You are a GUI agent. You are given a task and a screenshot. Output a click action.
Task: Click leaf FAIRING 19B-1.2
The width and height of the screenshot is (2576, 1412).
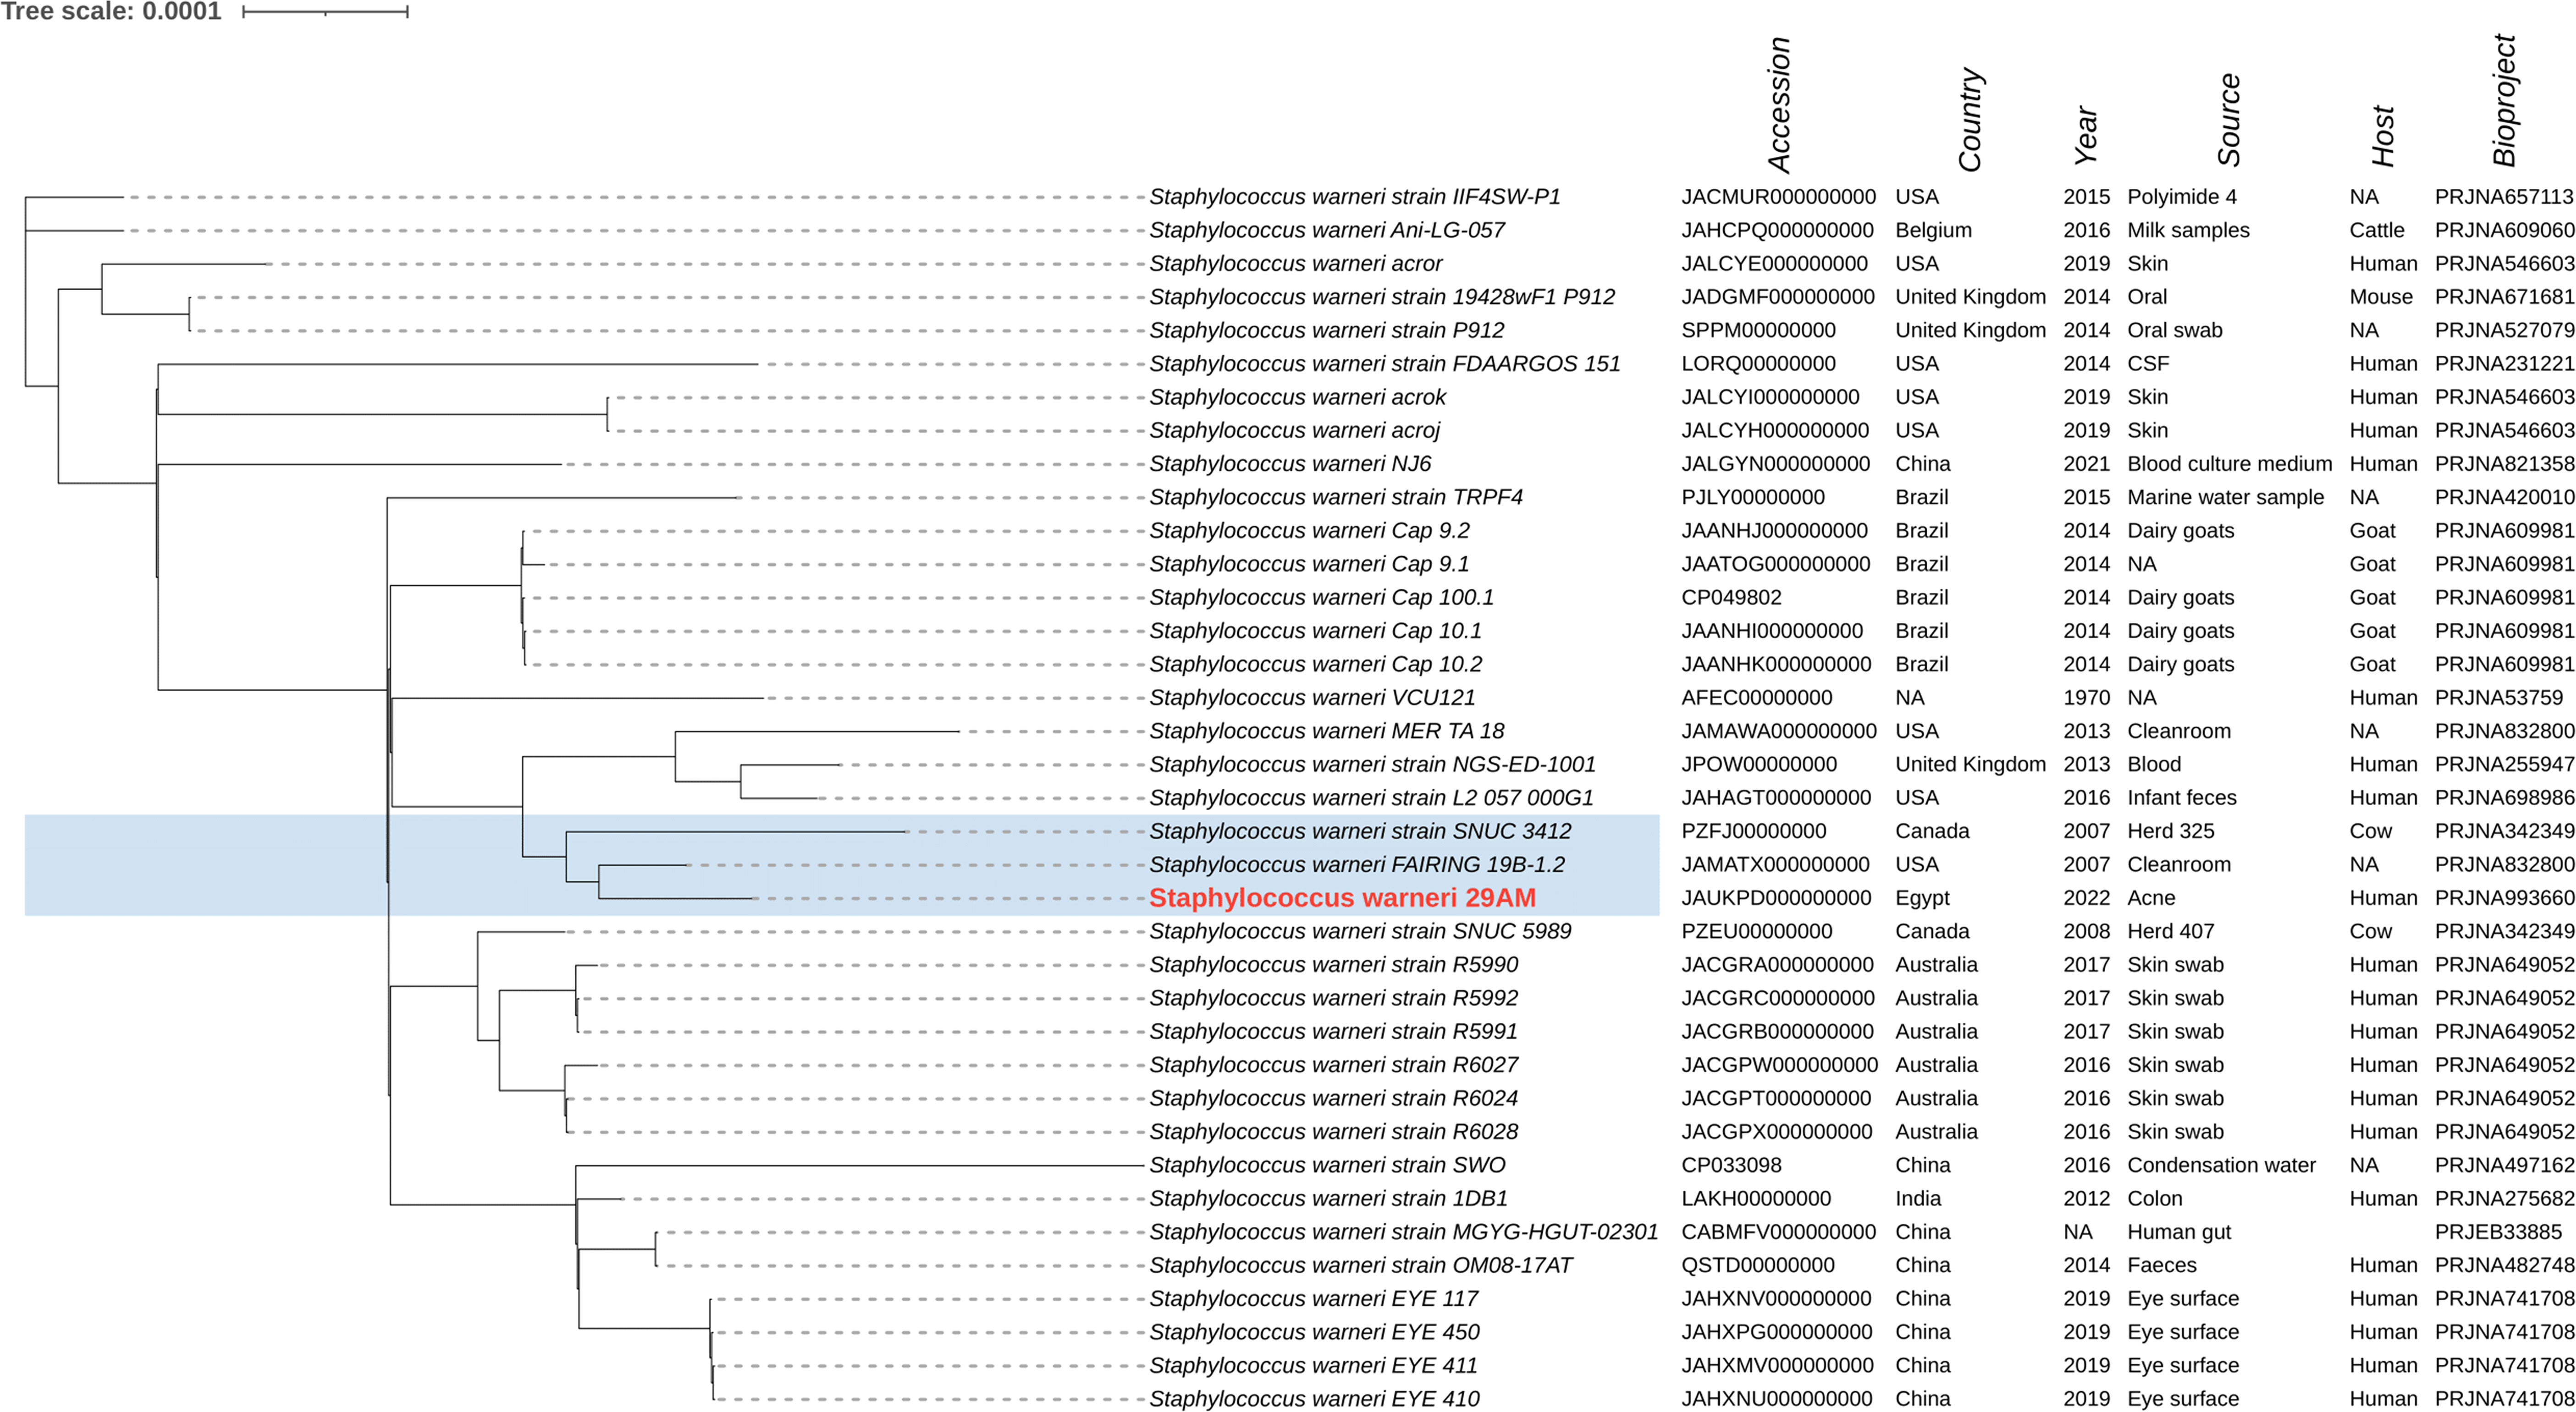click(x=1357, y=865)
